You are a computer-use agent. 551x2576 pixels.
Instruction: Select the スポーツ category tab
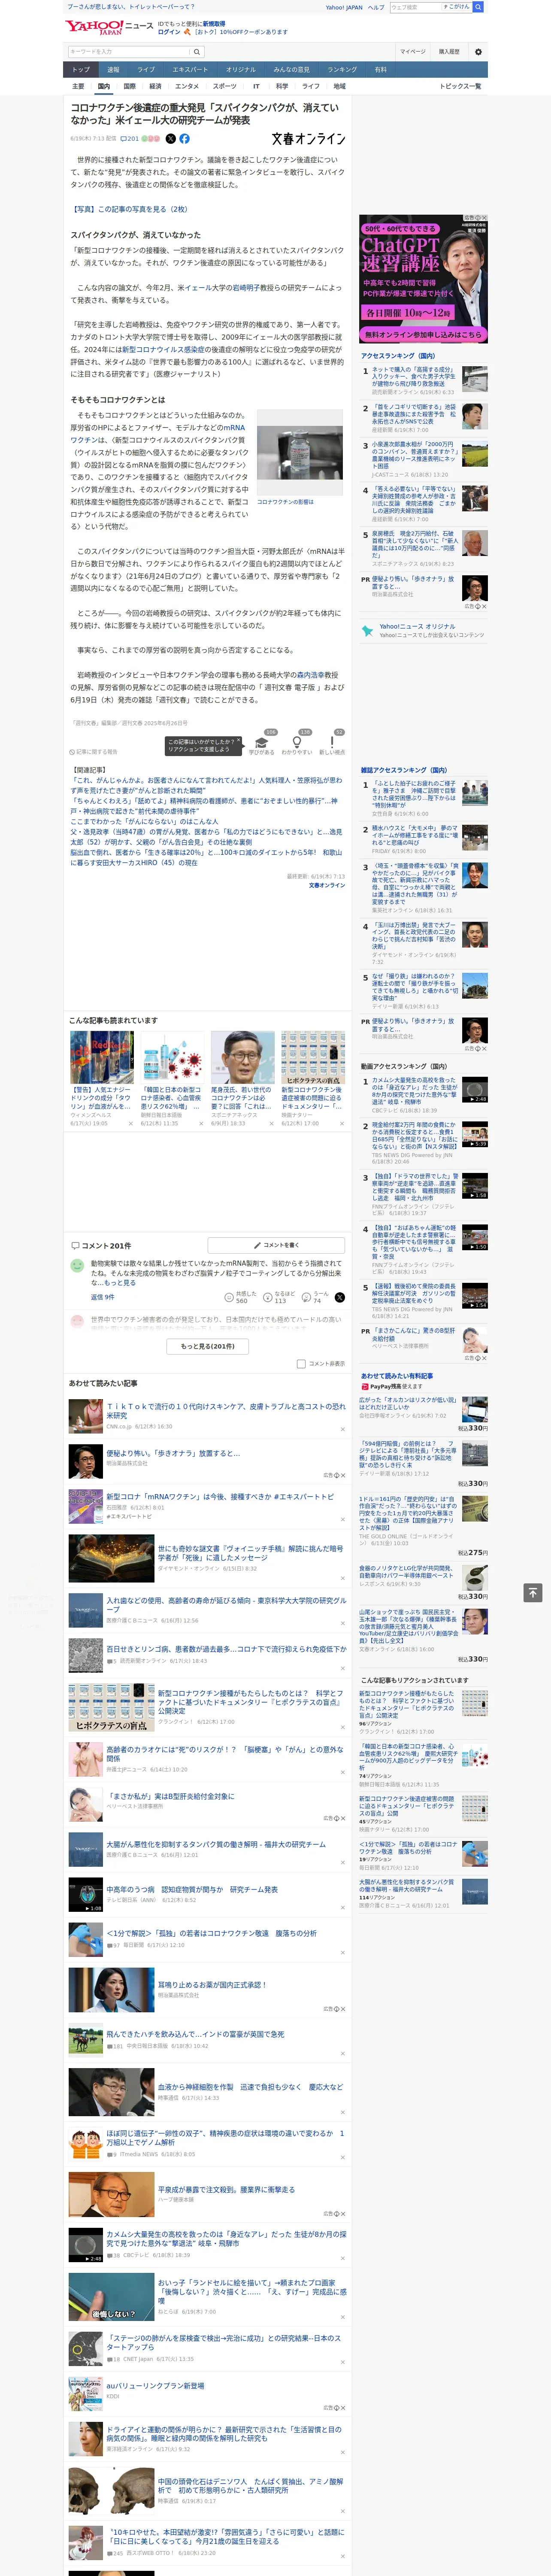click(225, 87)
